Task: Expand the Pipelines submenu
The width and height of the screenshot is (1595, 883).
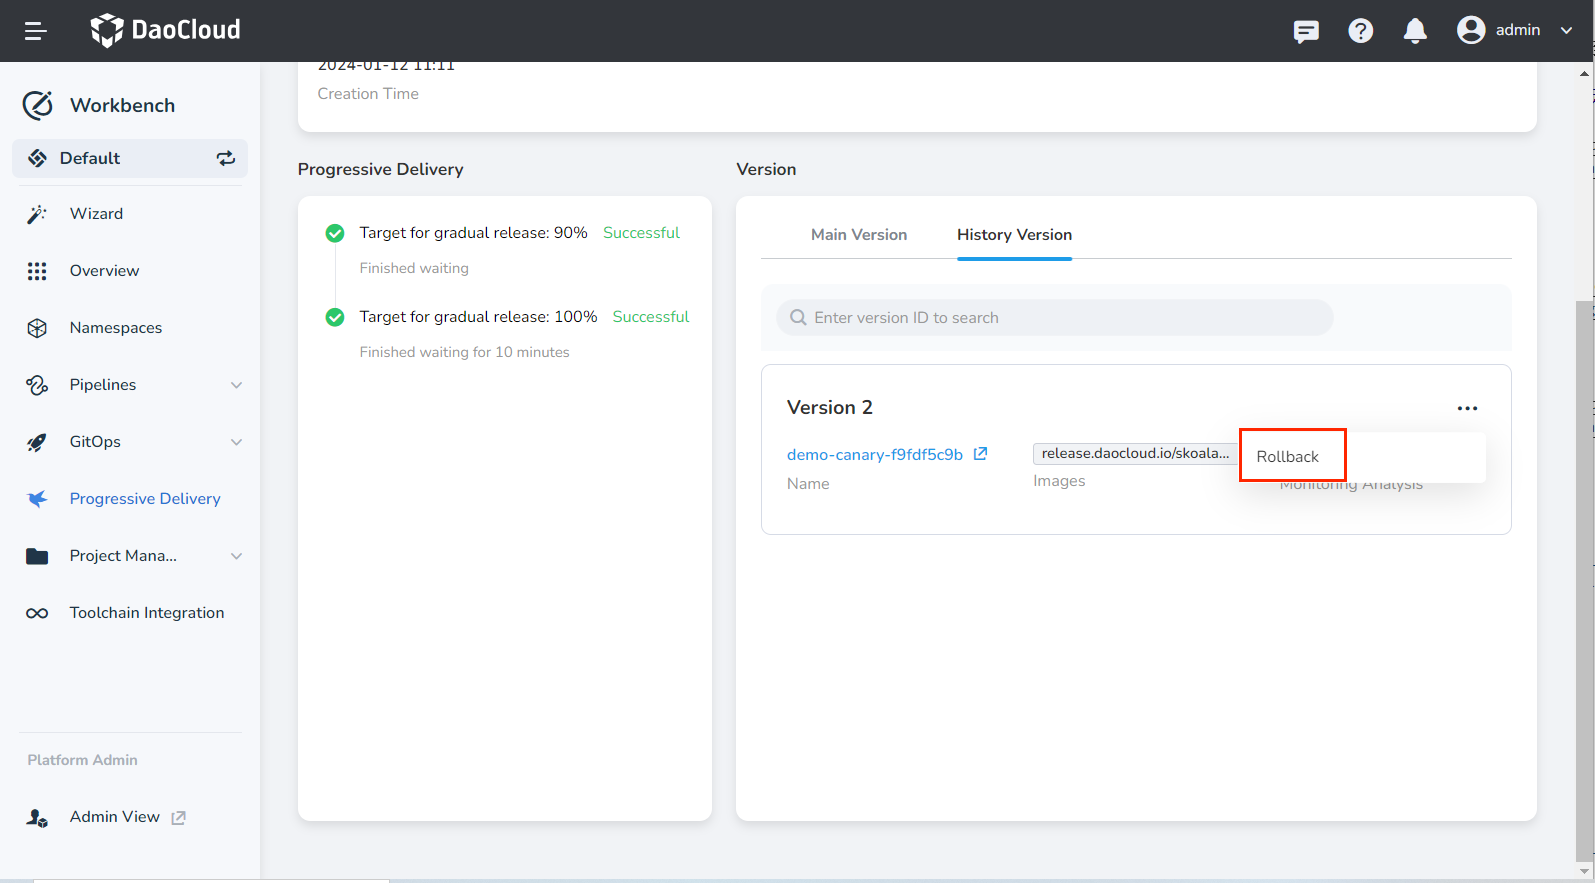Action: [x=236, y=385]
